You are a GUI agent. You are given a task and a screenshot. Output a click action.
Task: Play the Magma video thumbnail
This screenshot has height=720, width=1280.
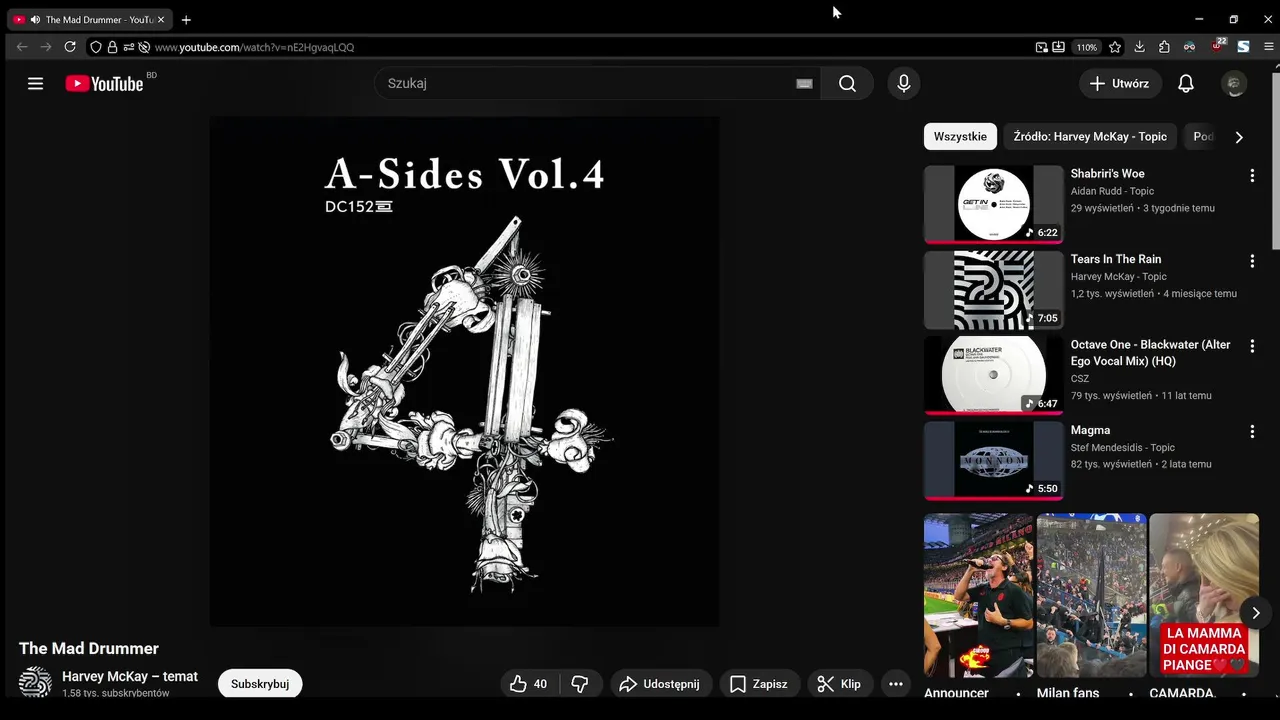tap(993, 461)
